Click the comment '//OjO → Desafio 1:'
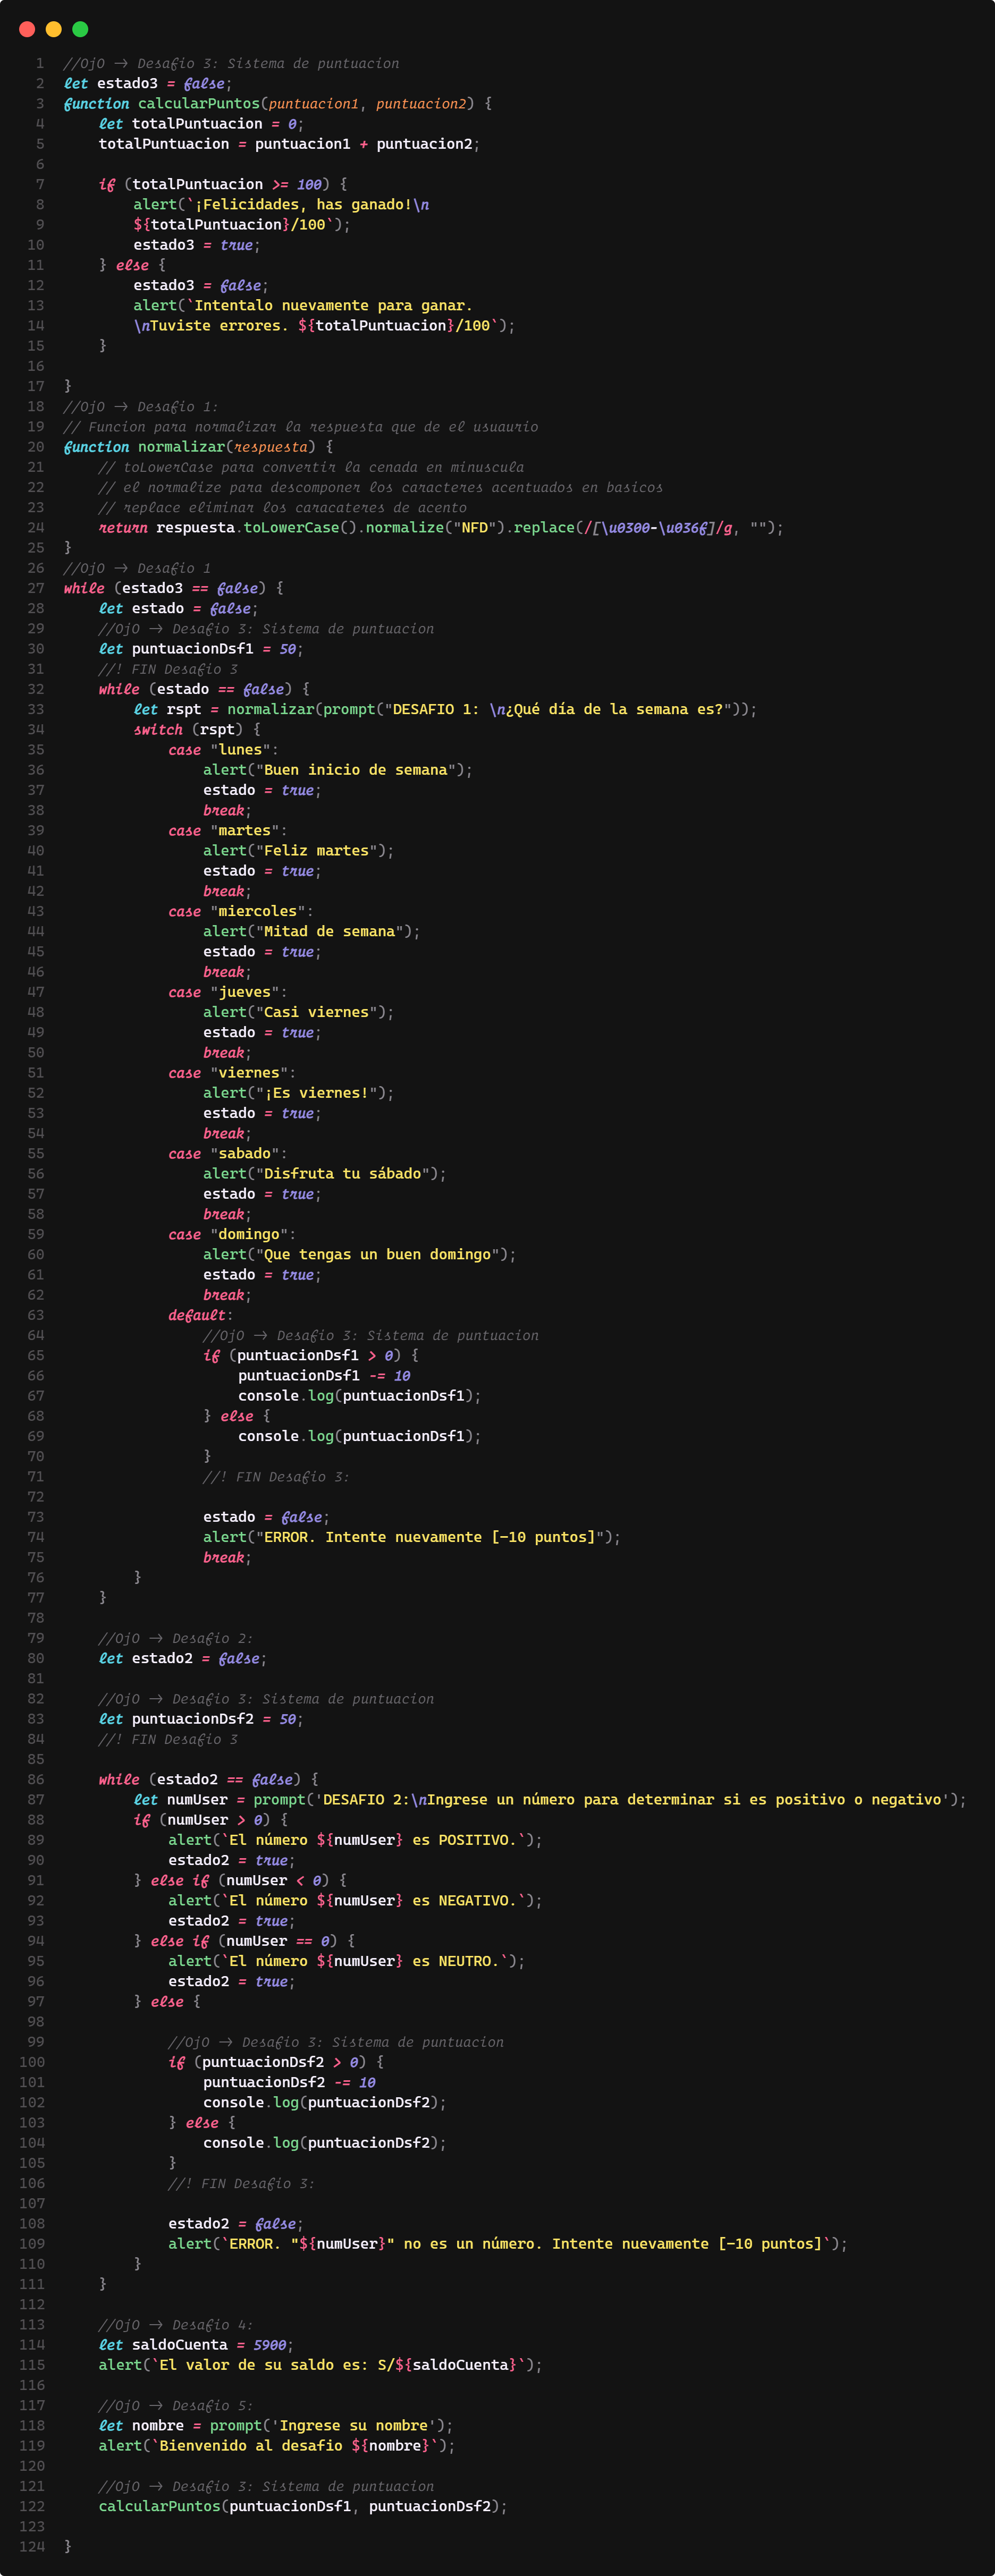Screen dimensions: 995x2576 (141, 407)
